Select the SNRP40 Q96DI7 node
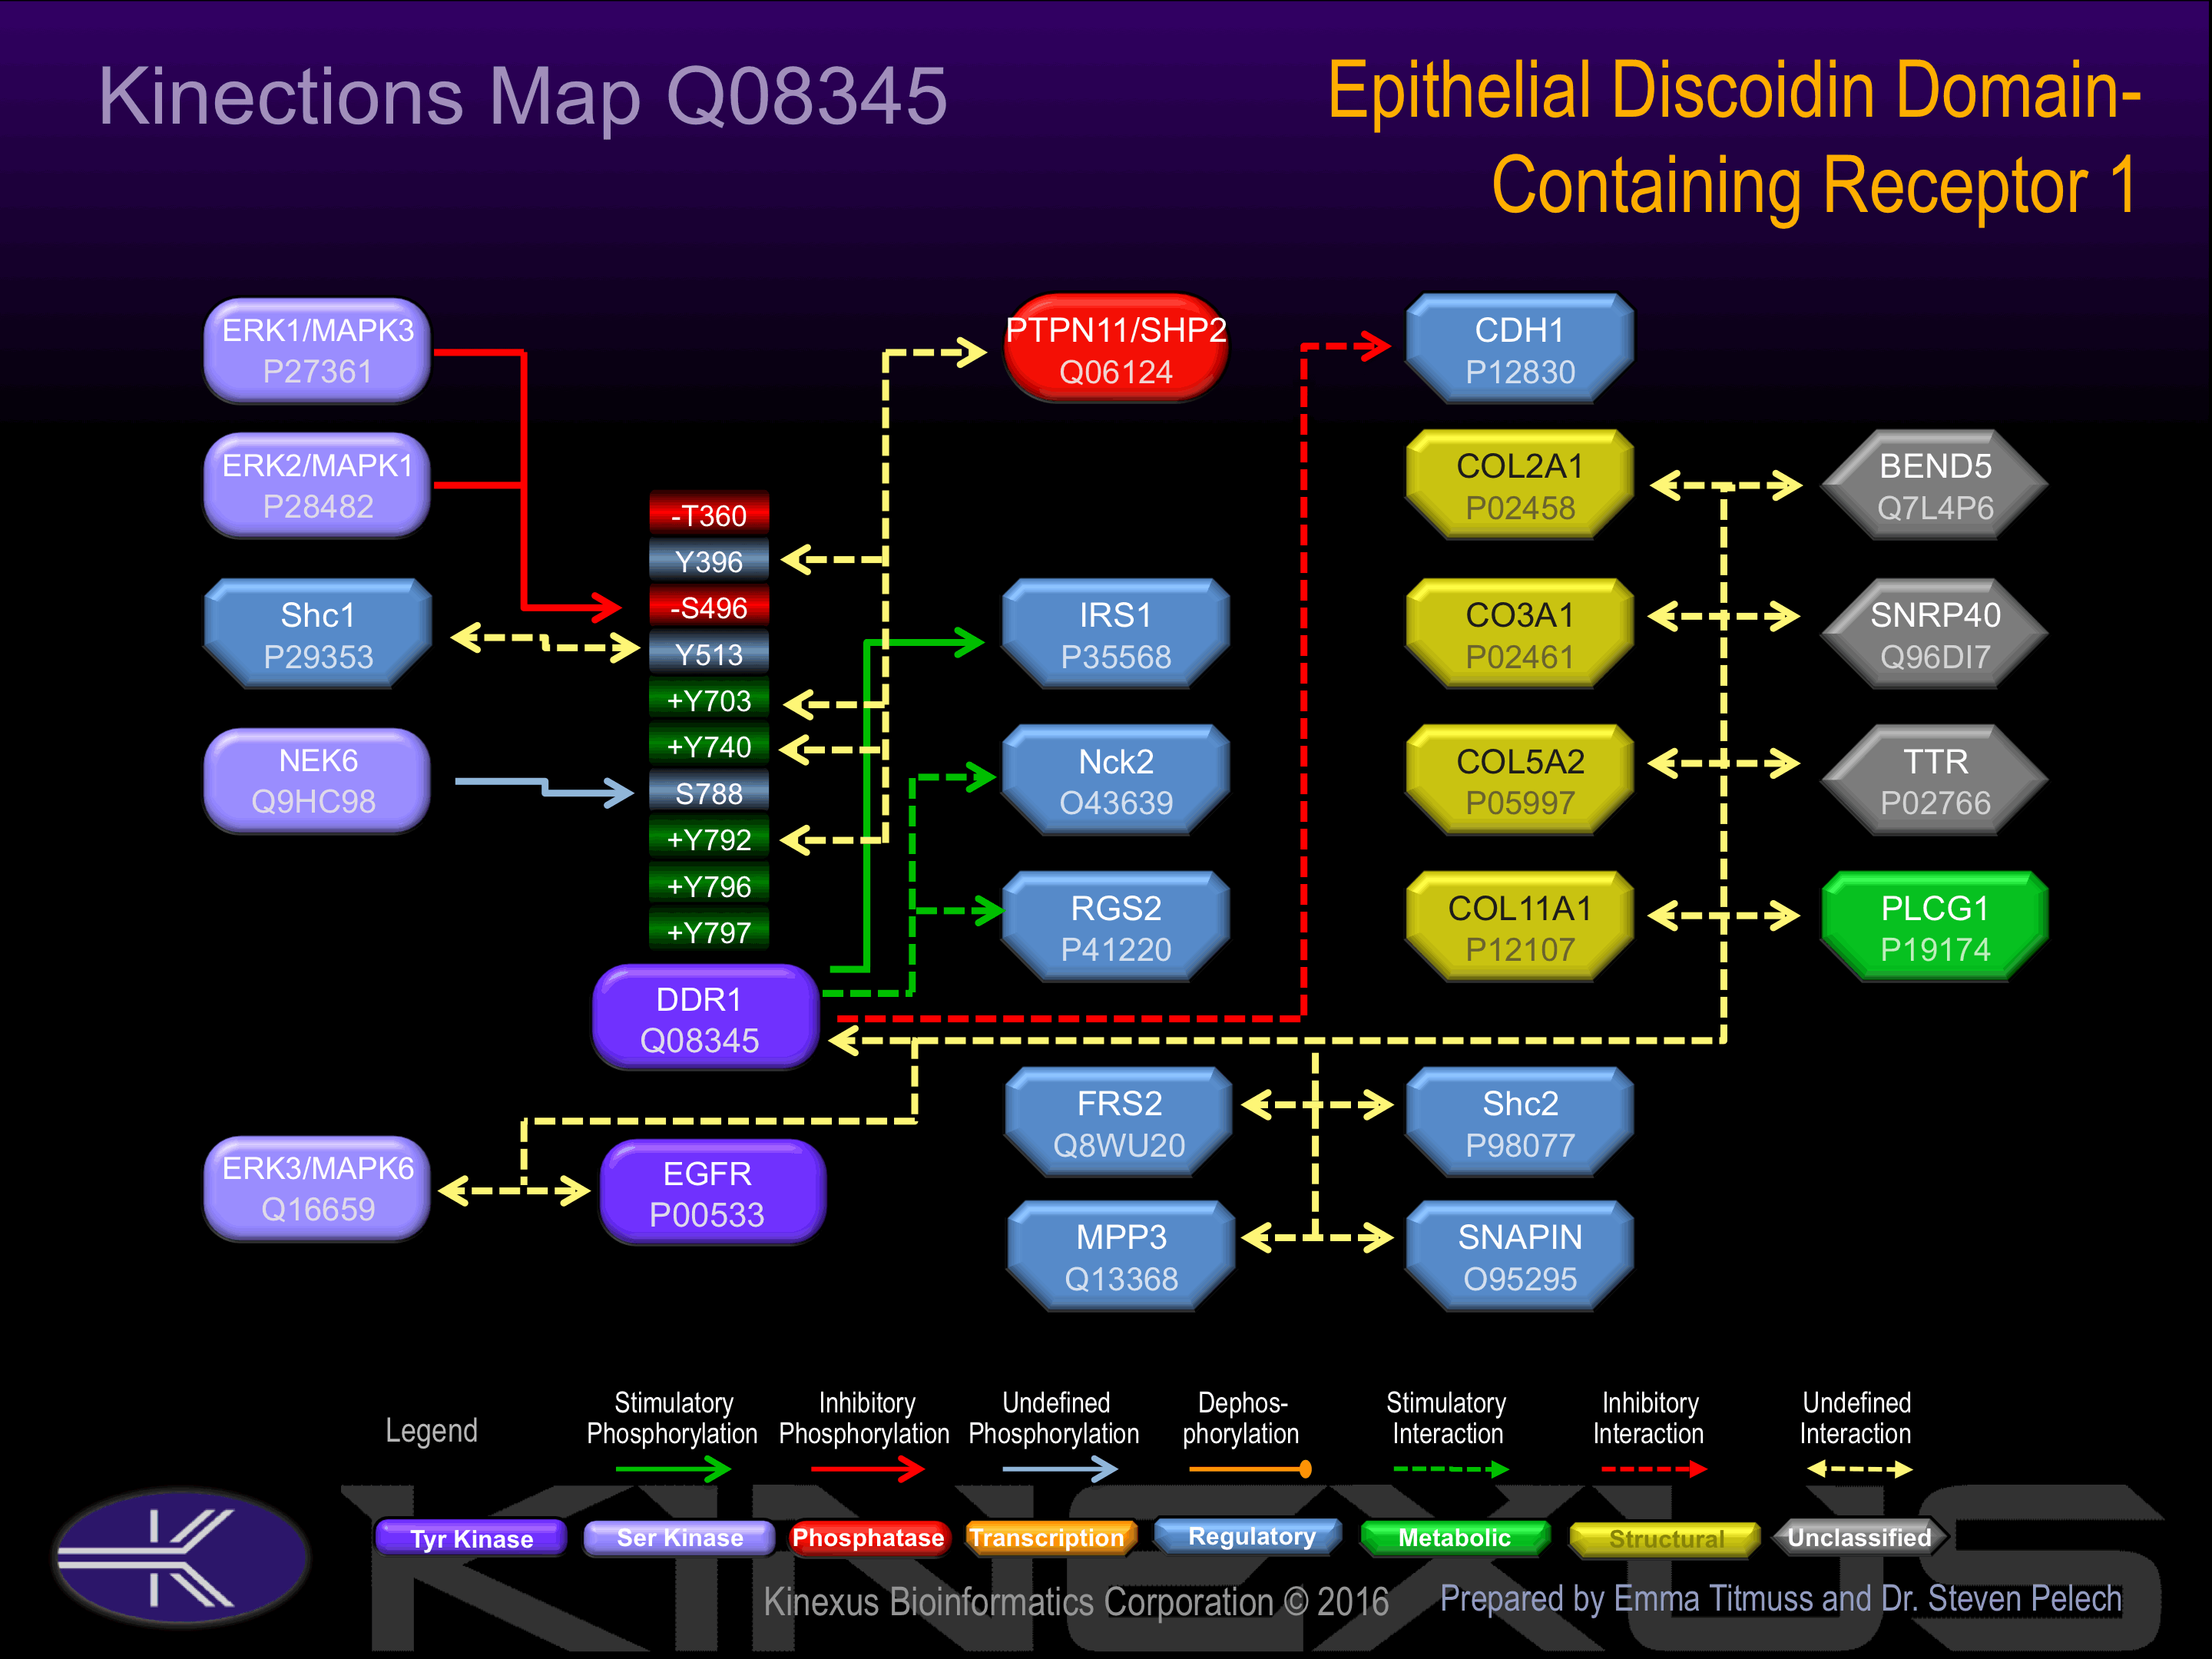Viewport: 2212px width, 1659px height. (x=1935, y=634)
